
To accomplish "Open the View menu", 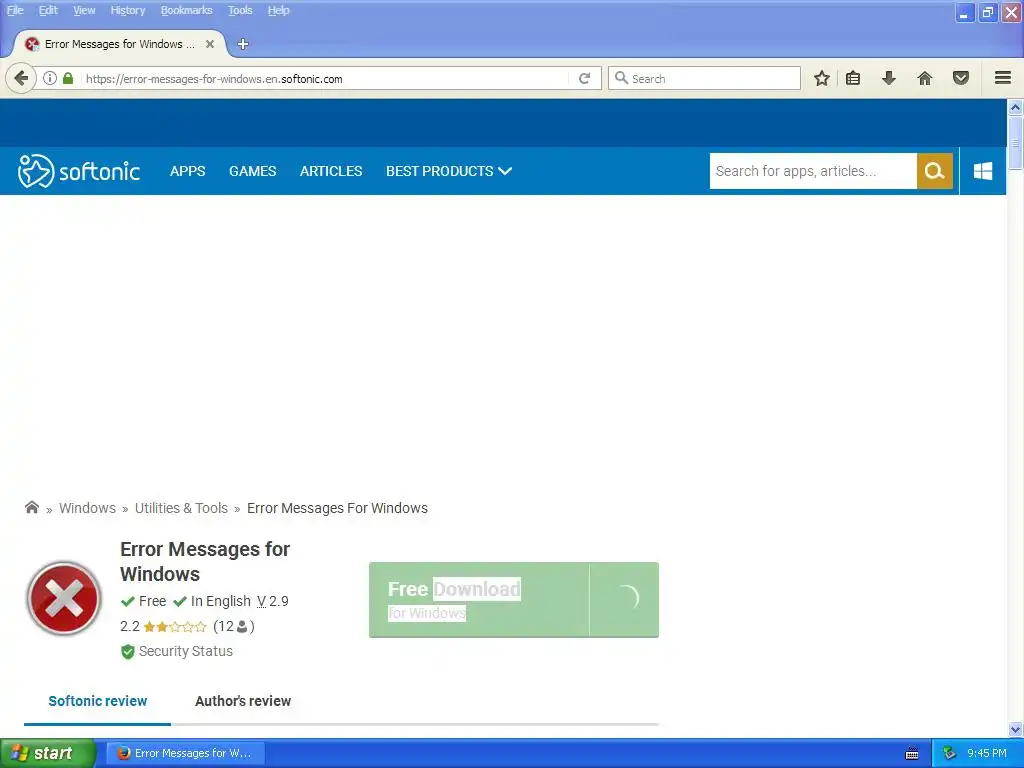I will click(84, 10).
